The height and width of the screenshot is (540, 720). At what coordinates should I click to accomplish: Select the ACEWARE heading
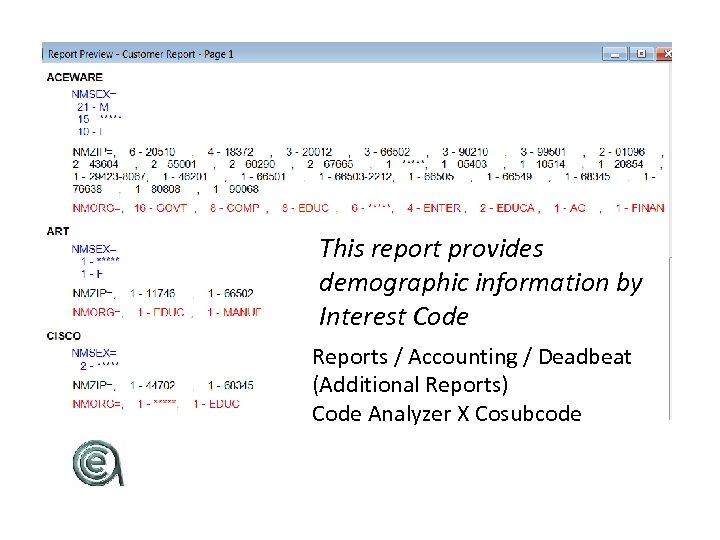pos(75,77)
